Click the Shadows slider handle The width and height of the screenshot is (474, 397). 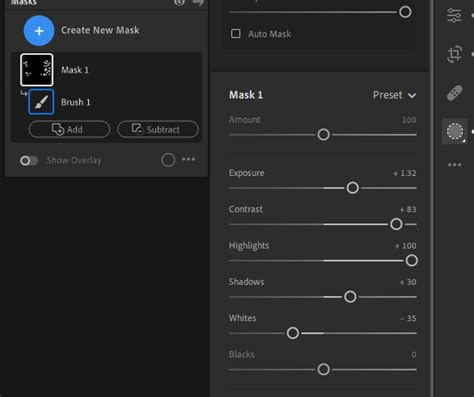[350, 297]
